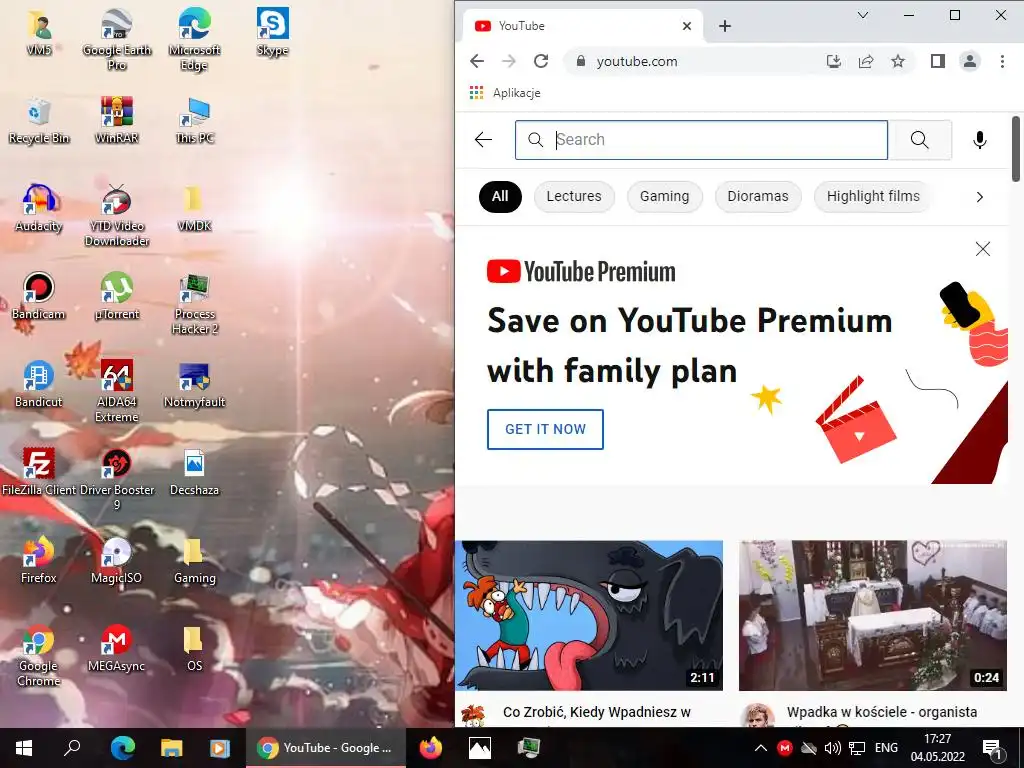The height and width of the screenshot is (768, 1024).
Task: Select the Dioramas filter chip
Action: click(758, 197)
